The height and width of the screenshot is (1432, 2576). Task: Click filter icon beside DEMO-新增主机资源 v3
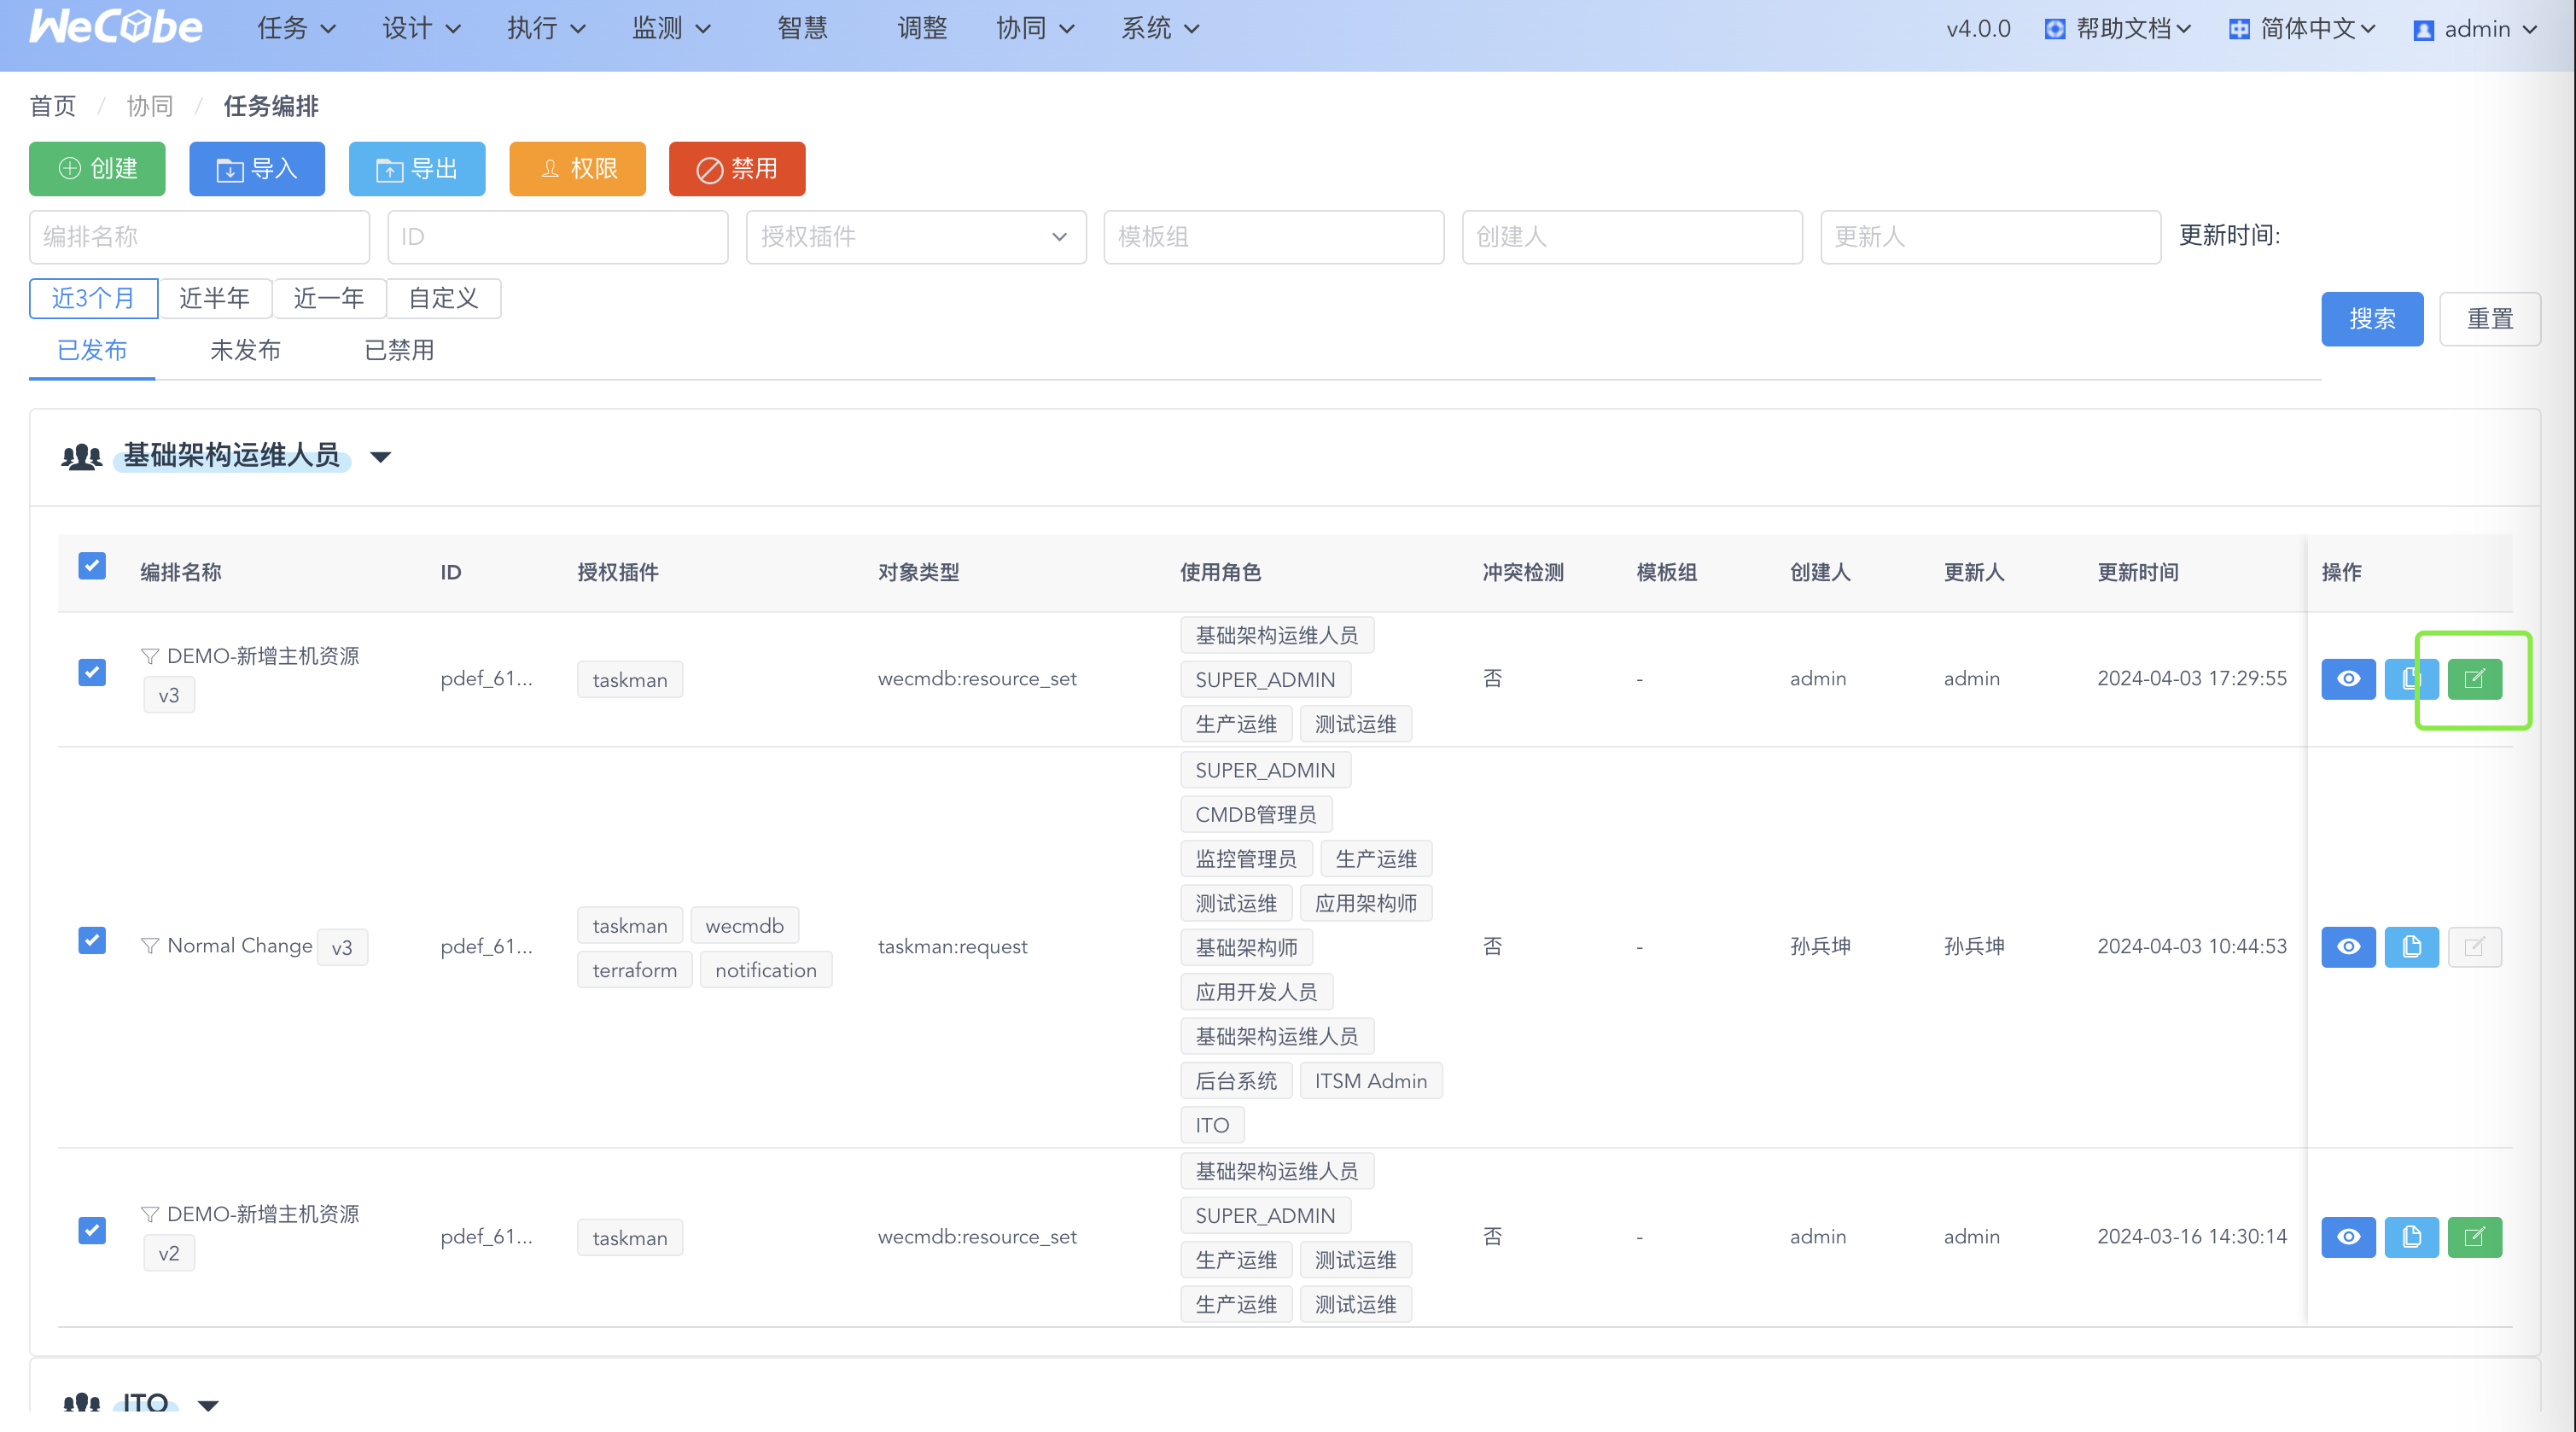(x=150, y=656)
